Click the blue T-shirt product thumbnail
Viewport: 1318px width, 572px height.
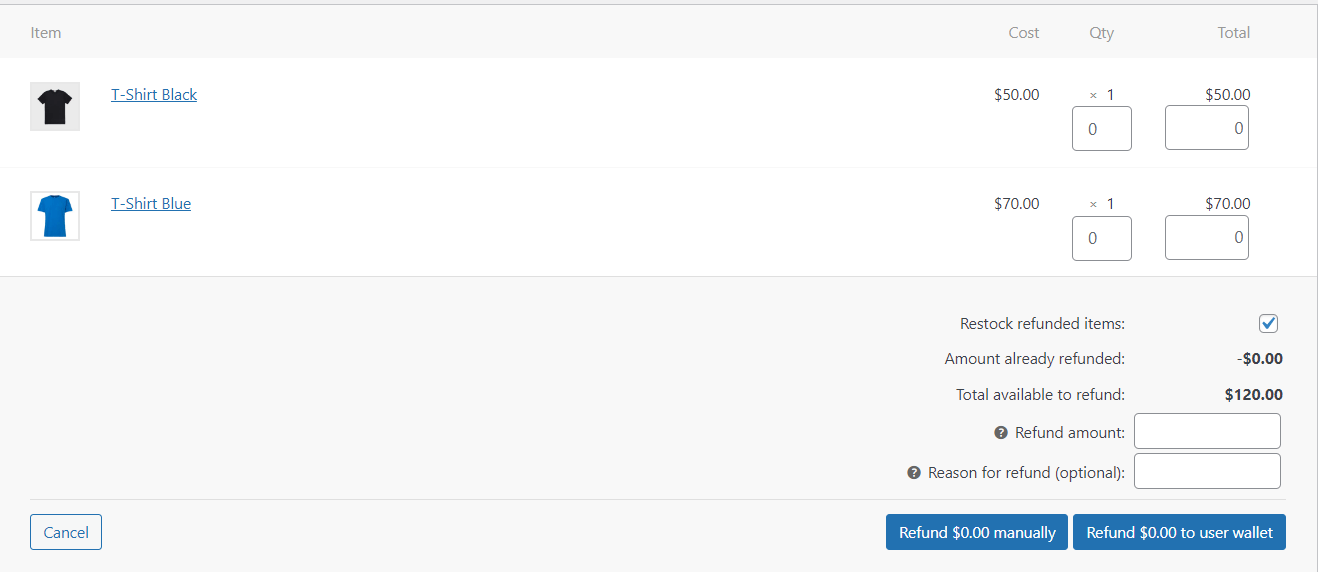click(x=54, y=216)
